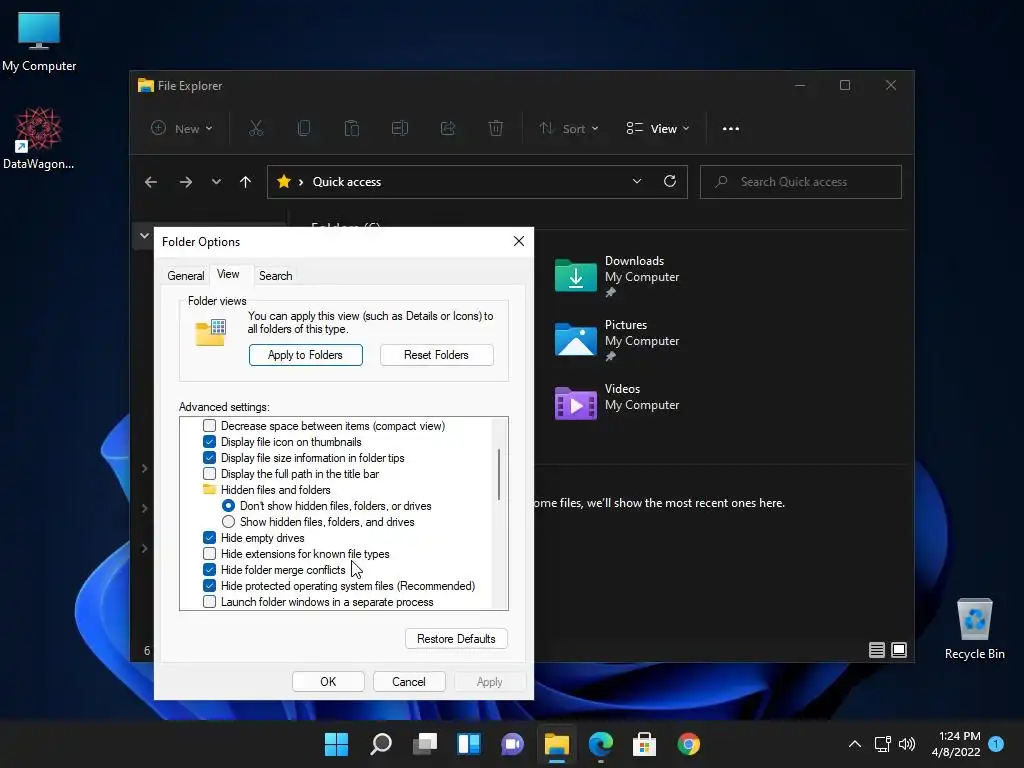Select Don't show hidden files, folders, or drives
This screenshot has width=1024, height=768.
(229, 506)
